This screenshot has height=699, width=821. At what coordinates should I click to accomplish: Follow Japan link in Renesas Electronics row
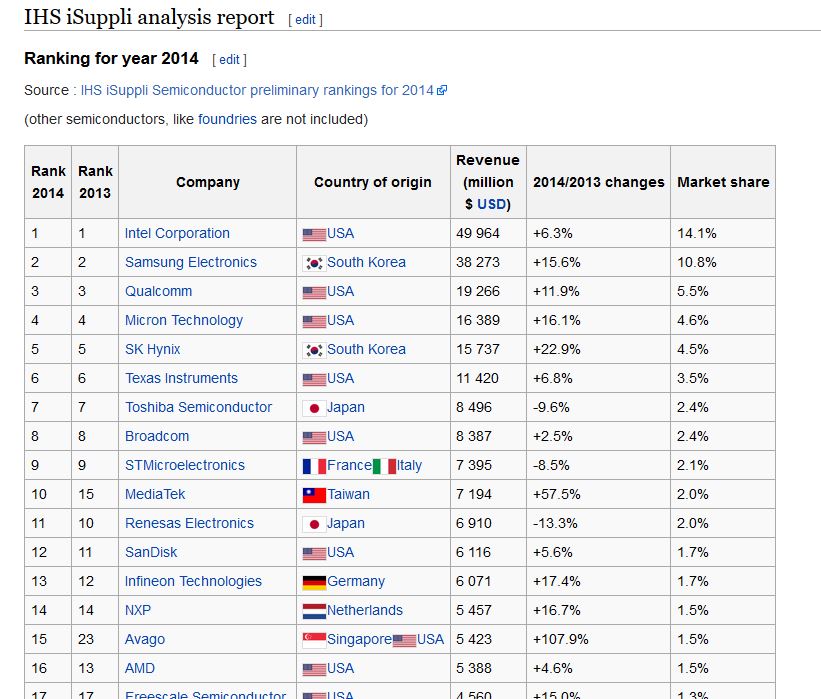[346, 524]
